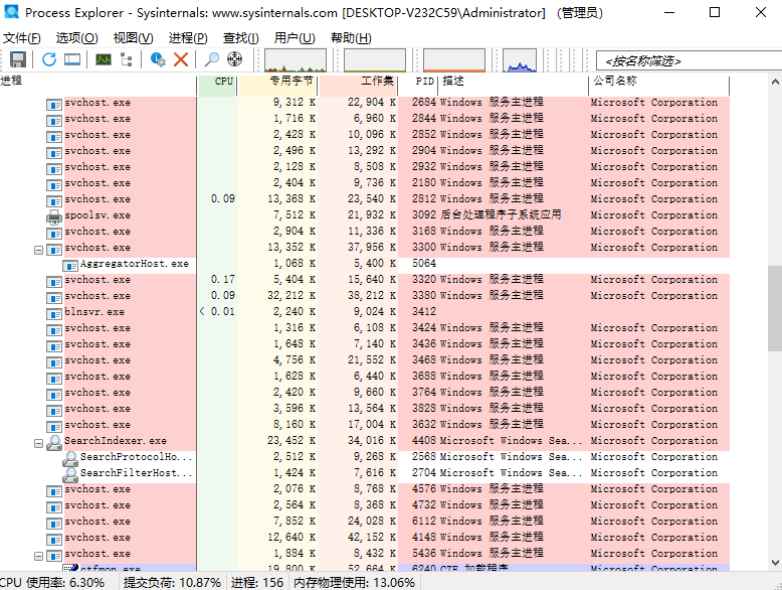This screenshot has width=782, height=590.
Task: Click the red X Kill Process icon
Action: pyautogui.click(x=181, y=60)
